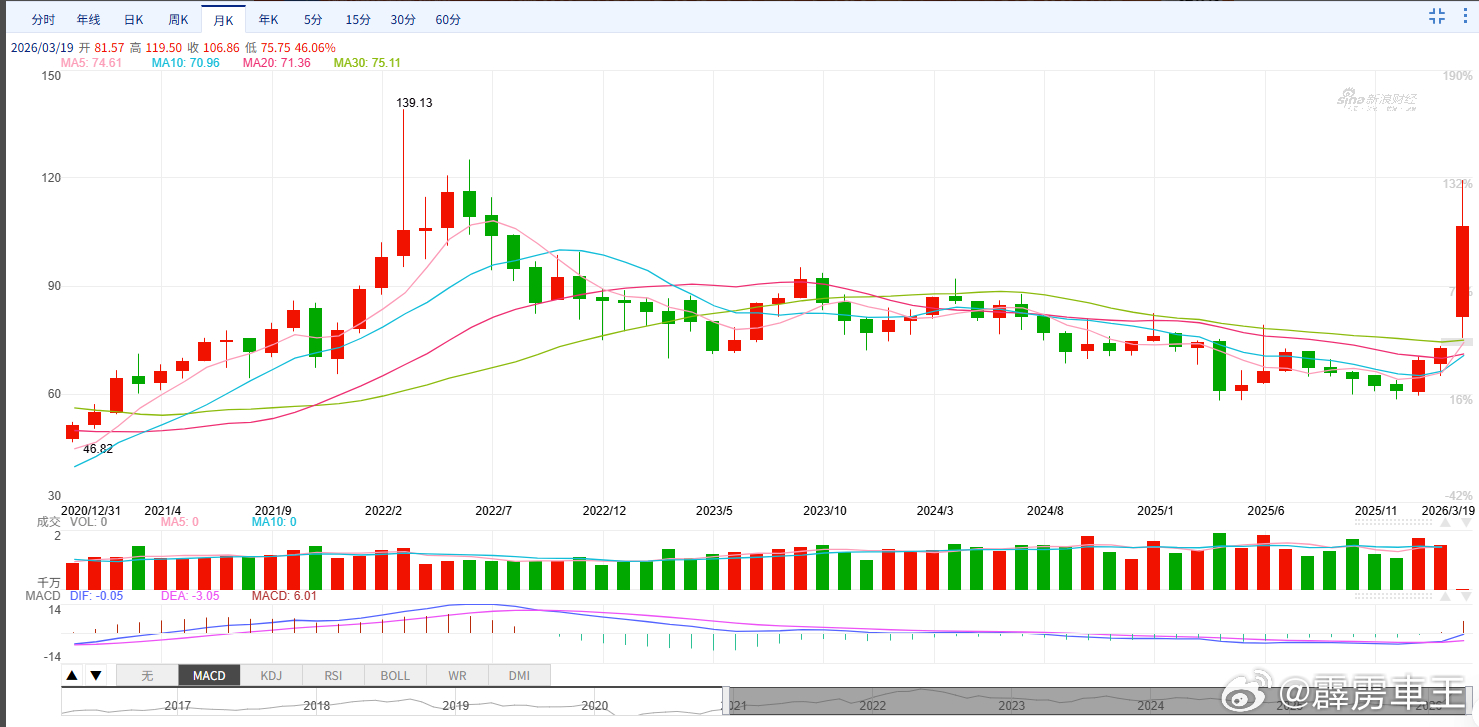This screenshot has height=727, width=1479.
Task: Click the 2026/3/19 date axis label
Action: [x=1448, y=510]
